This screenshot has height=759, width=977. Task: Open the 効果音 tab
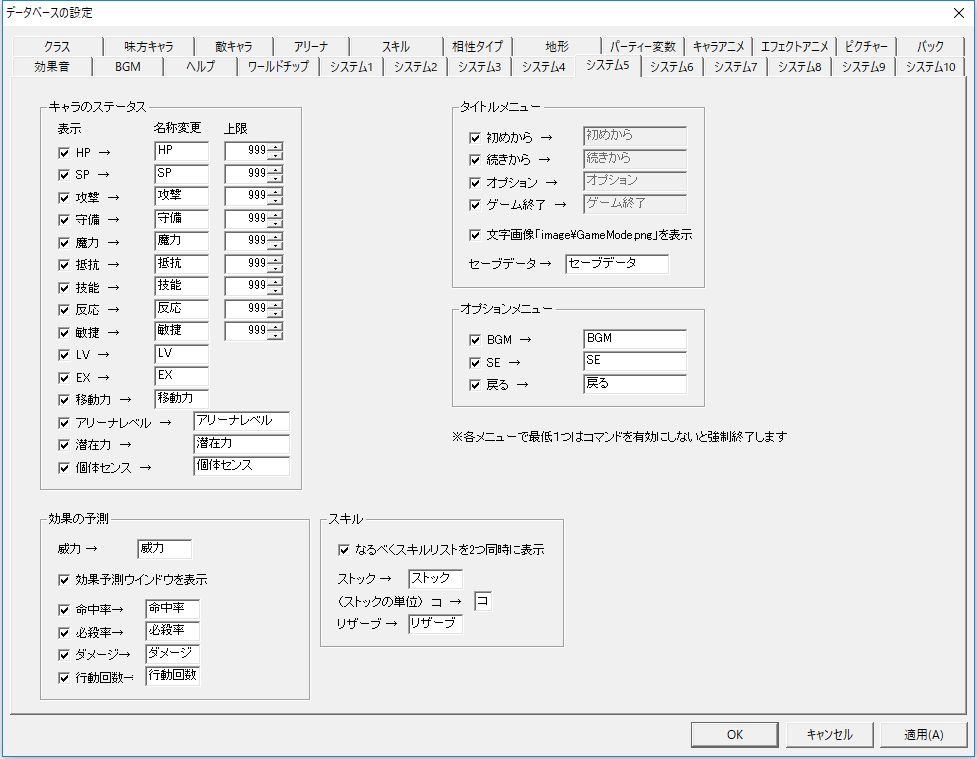pos(52,67)
